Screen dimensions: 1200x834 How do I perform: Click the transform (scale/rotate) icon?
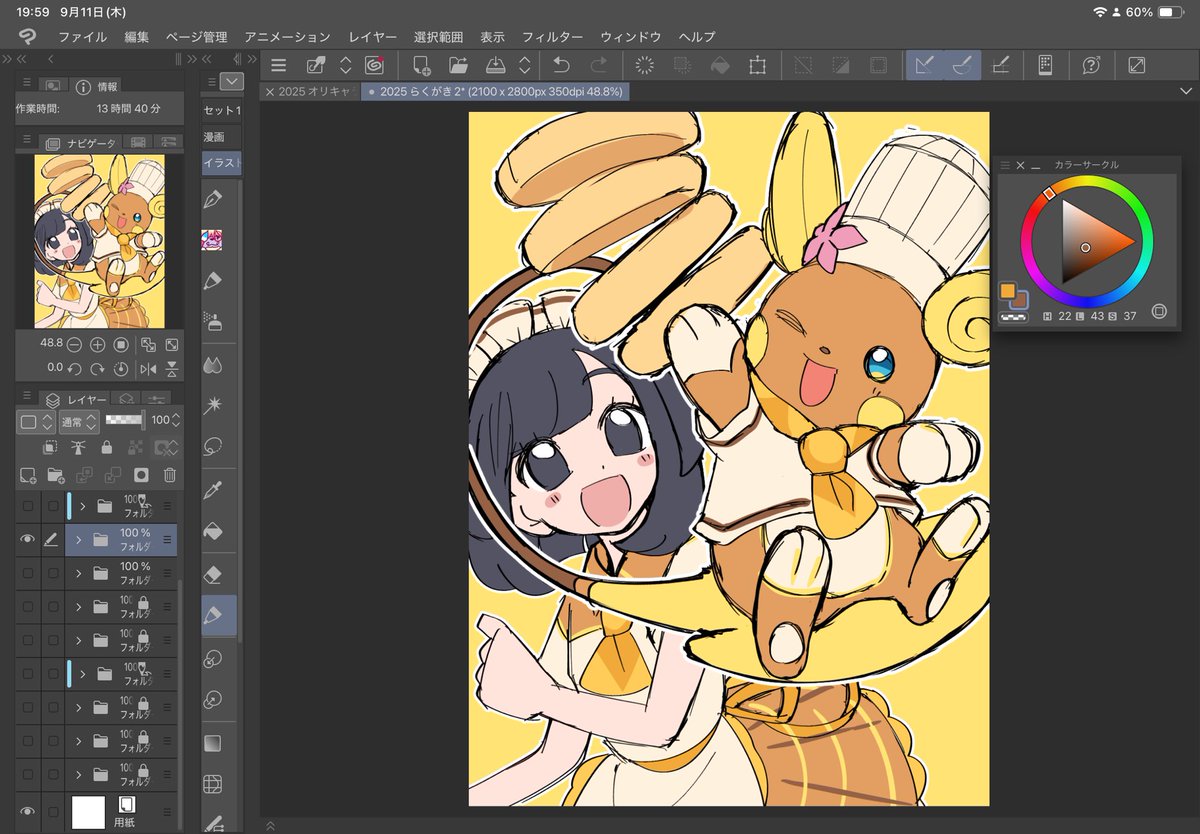click(757, 66)
